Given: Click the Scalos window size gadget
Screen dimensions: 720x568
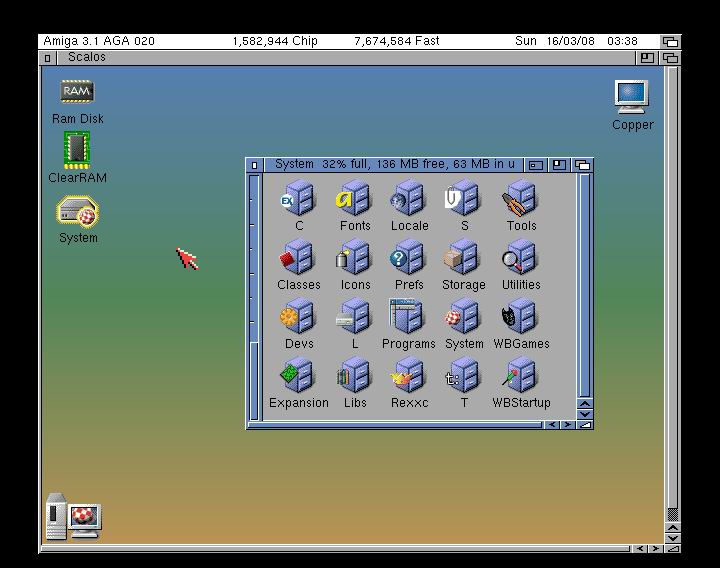Looking at the screenshot, I should click(673, 549).
